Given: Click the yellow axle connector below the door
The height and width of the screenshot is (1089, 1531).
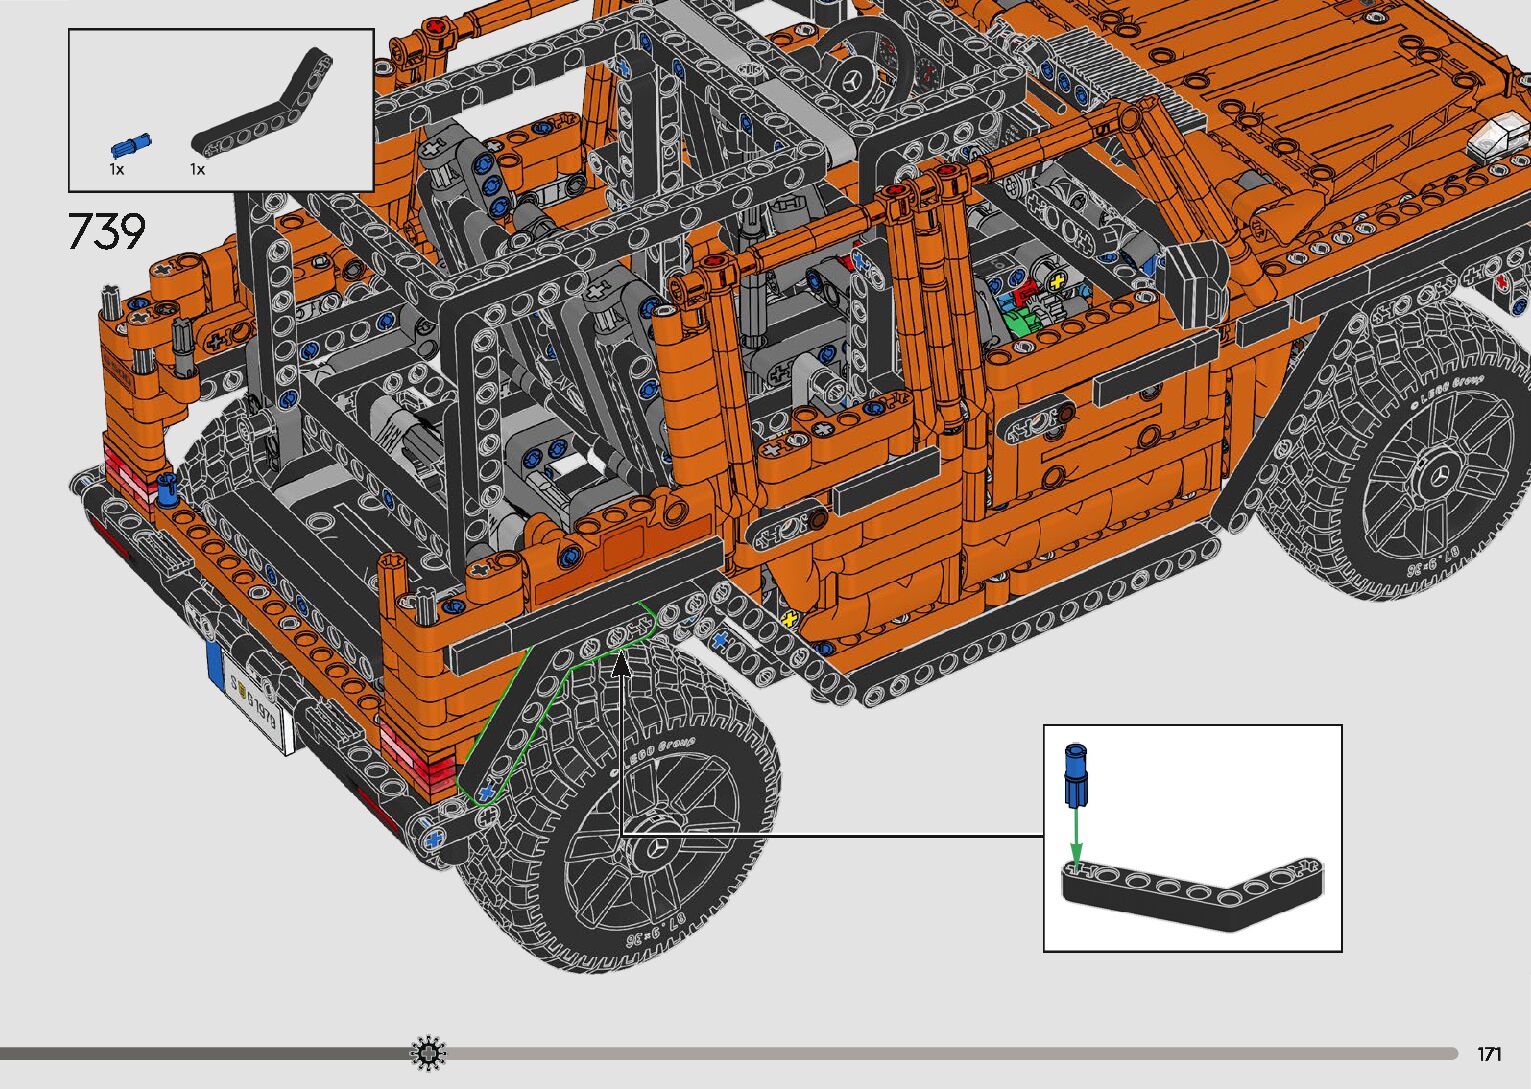Looking at the screenshot, I should (790, 620).
